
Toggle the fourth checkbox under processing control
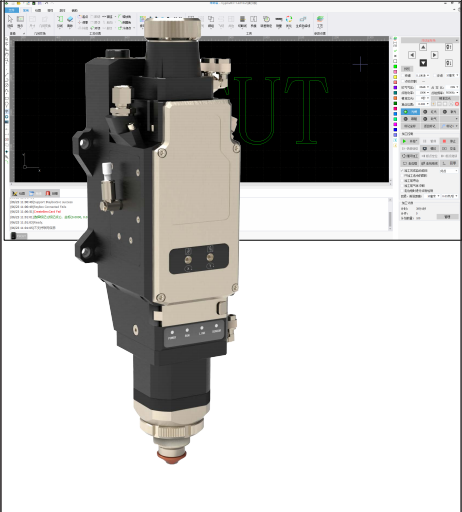click(403, 186)
